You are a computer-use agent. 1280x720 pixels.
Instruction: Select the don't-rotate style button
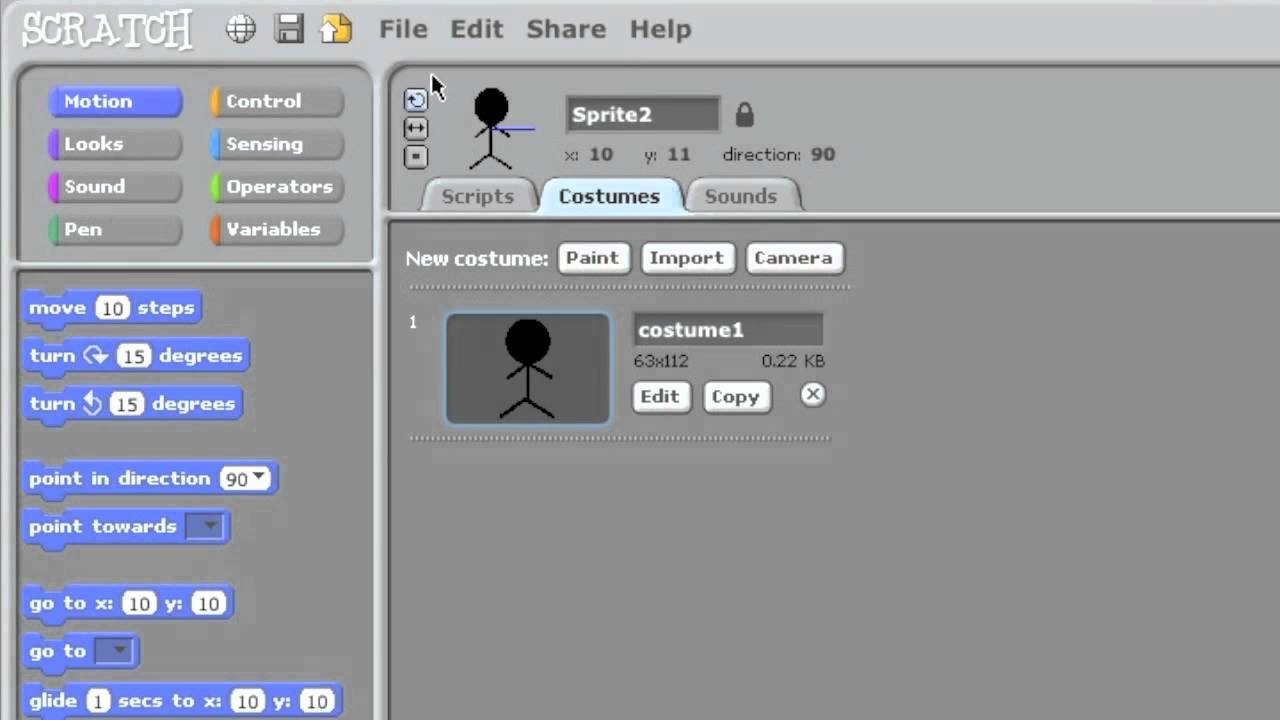(x=416, y=157)
